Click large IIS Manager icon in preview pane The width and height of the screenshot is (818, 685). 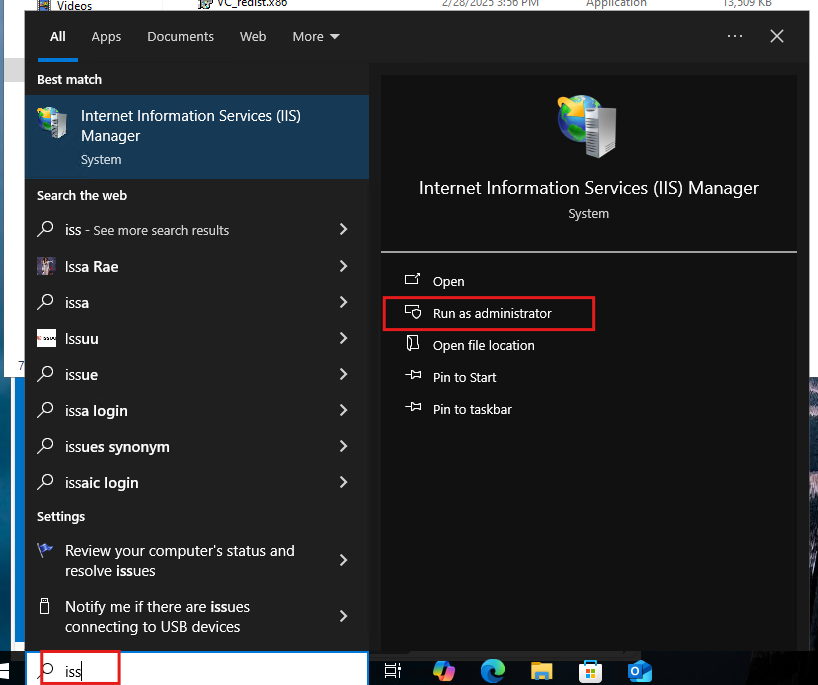588,126
